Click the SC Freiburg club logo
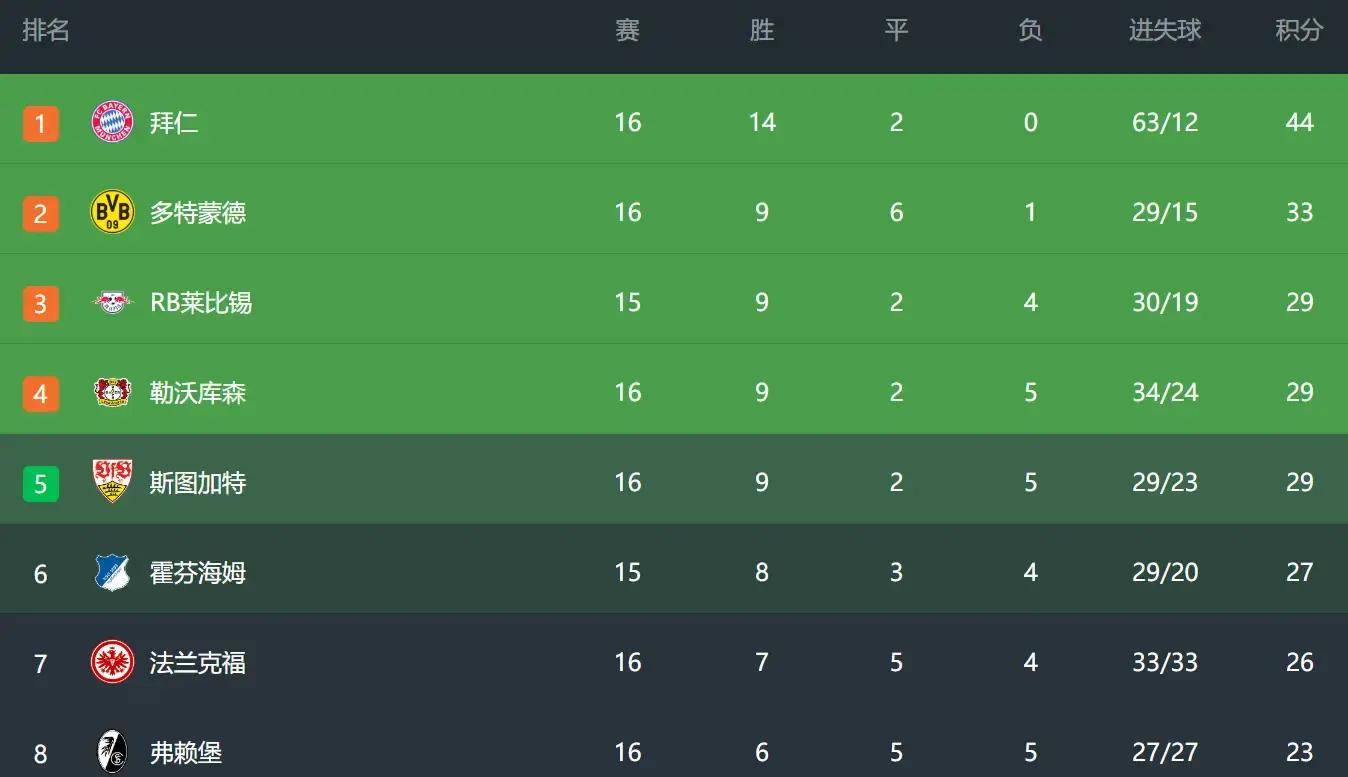This screenshot has width=1348, height=777. click(112, 751)
